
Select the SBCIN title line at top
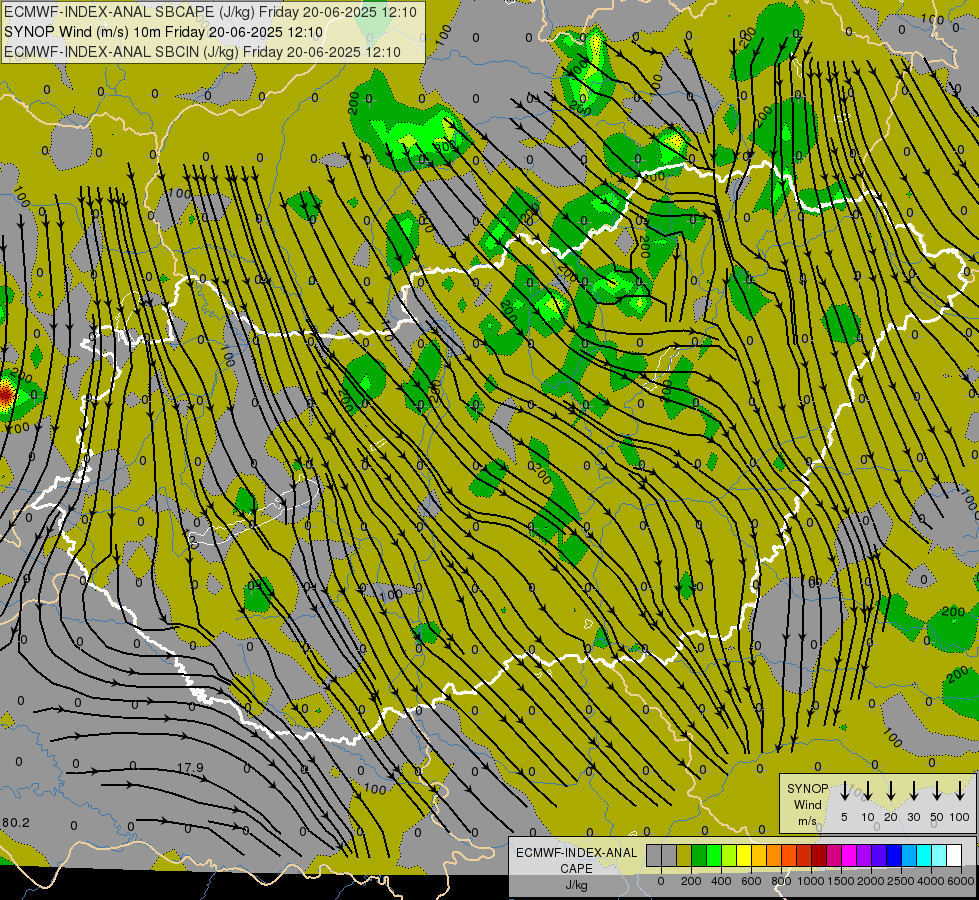tap(202, 52)
